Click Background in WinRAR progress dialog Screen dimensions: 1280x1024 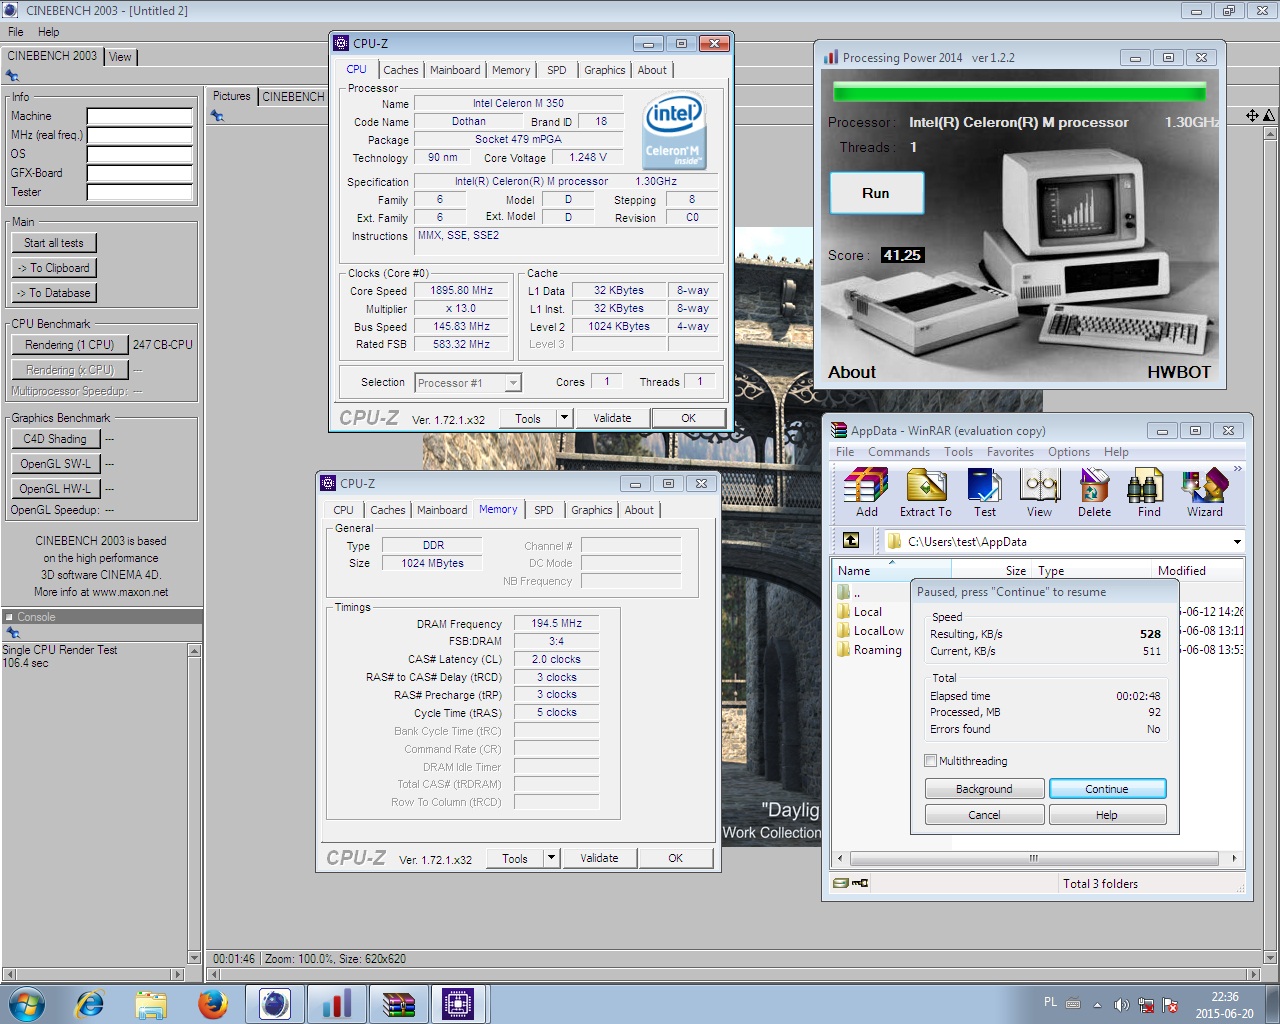click(985, 789)
